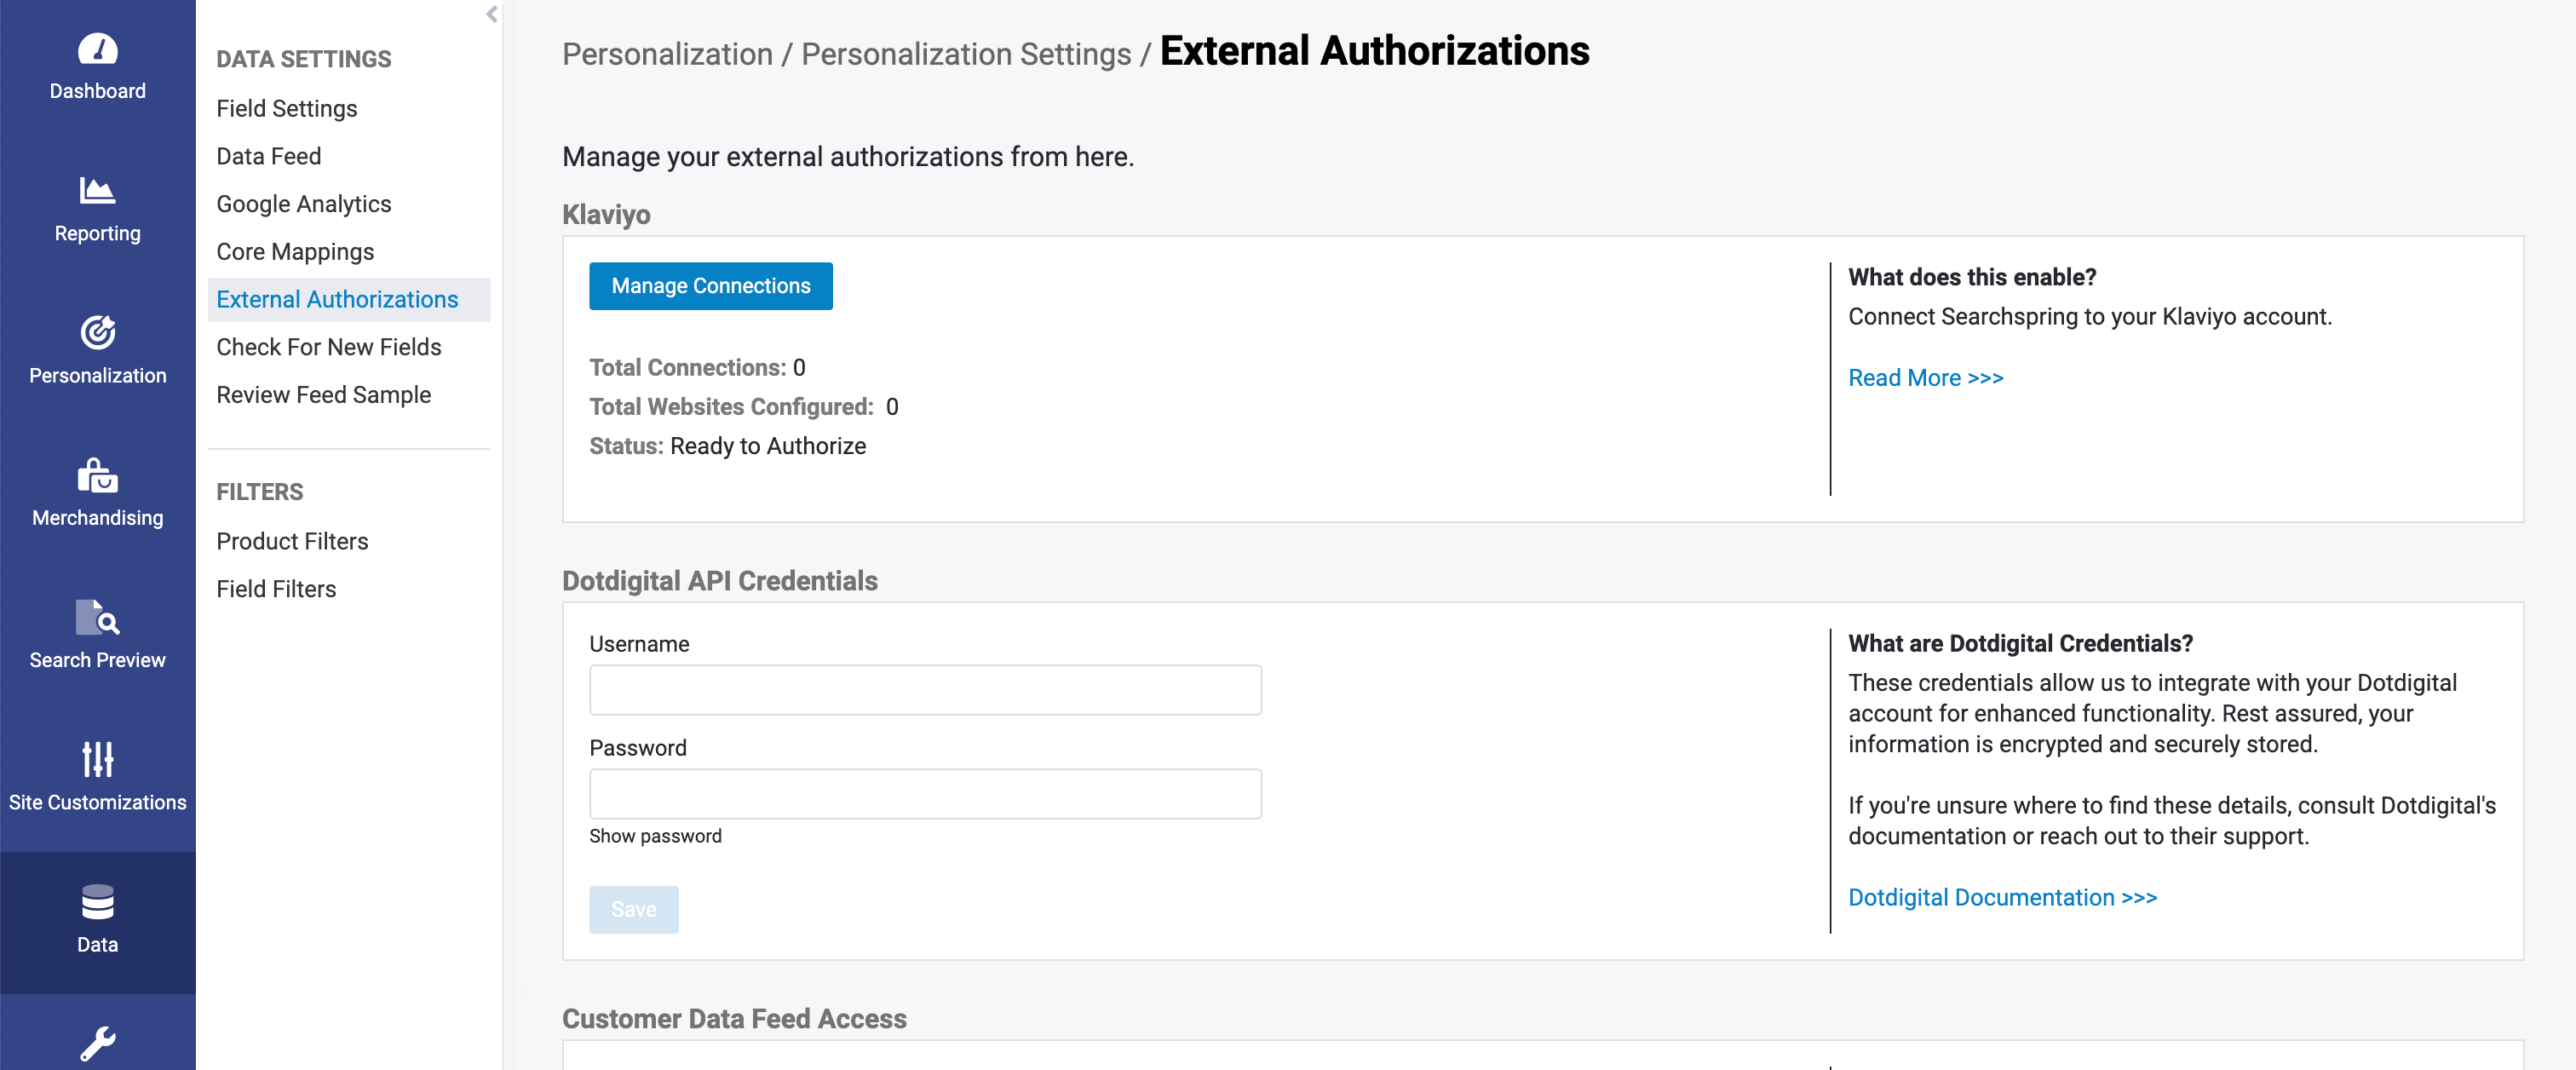Focus the Password input field
Viewport: 2576px width, 1070px height.
coord(925,794)
